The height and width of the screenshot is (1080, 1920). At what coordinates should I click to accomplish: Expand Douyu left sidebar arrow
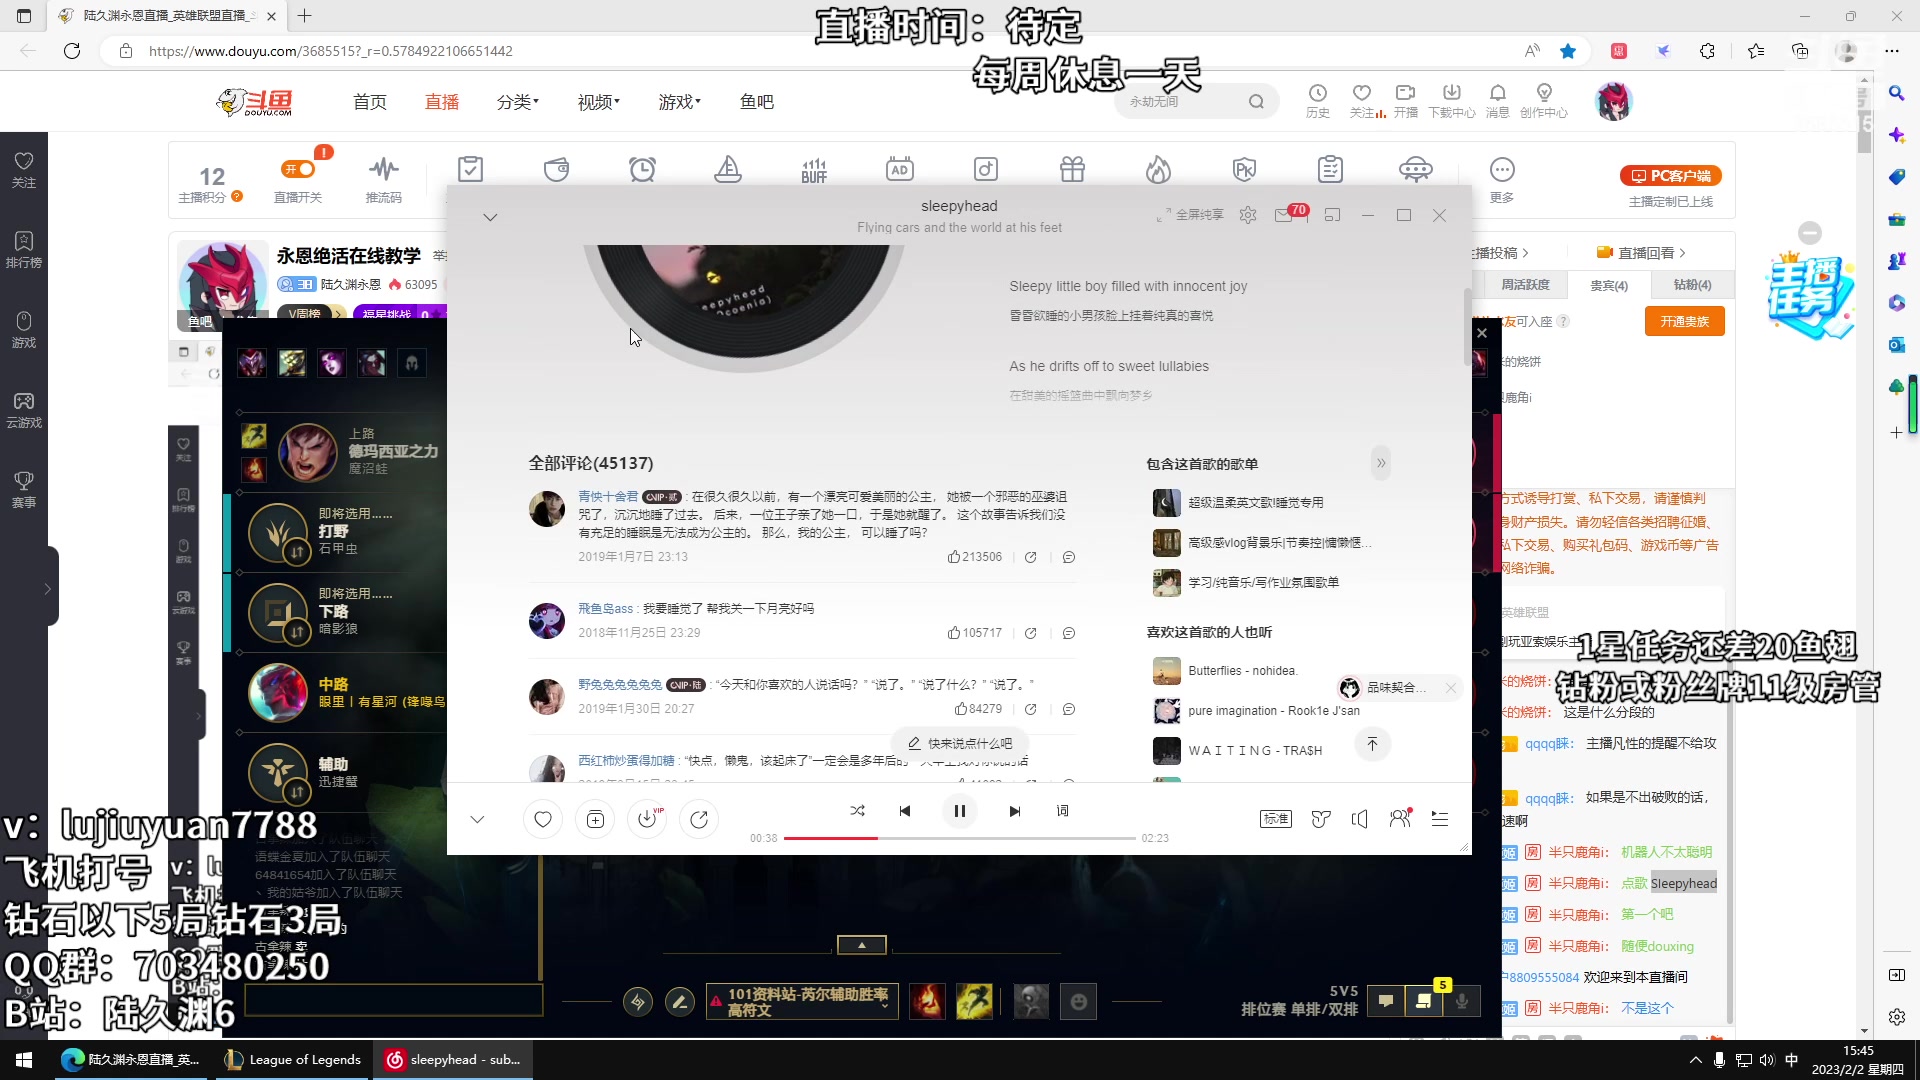coord(47,589)
